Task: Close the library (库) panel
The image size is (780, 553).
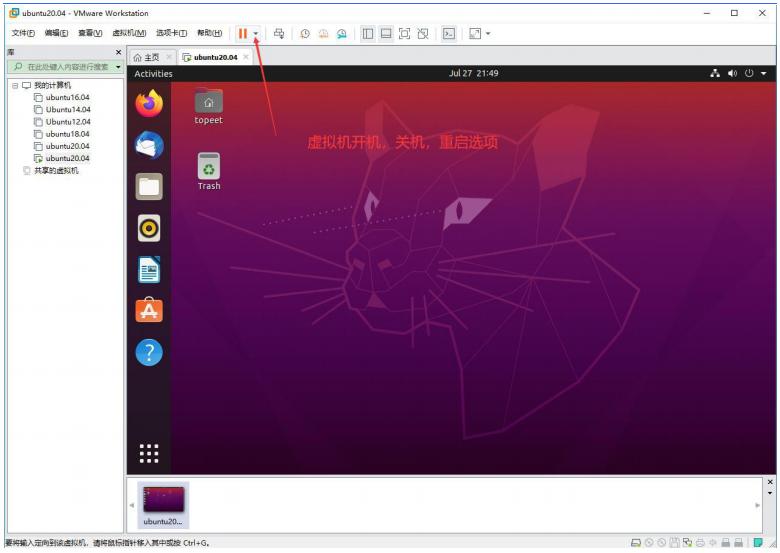Action: pyautogui.click(x=118, y=52)
